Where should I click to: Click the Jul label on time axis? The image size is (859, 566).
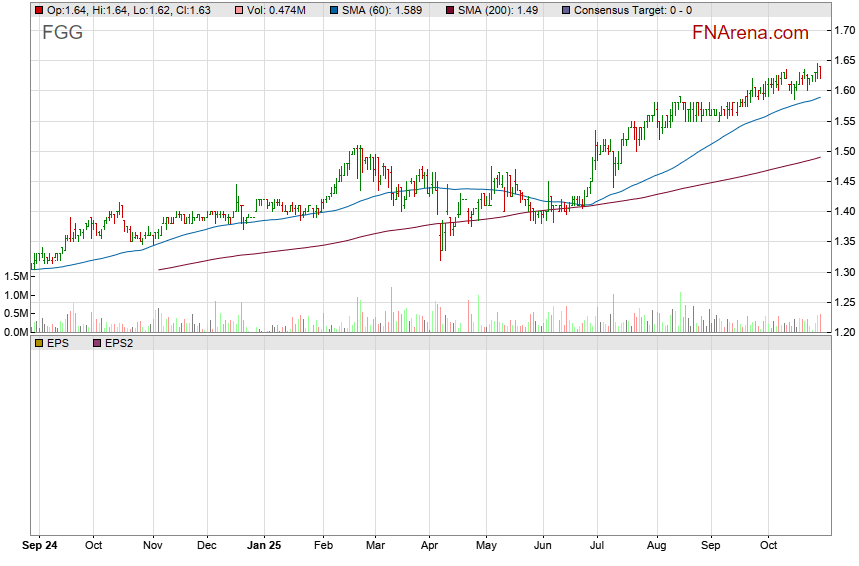click(x=599, y=546)
